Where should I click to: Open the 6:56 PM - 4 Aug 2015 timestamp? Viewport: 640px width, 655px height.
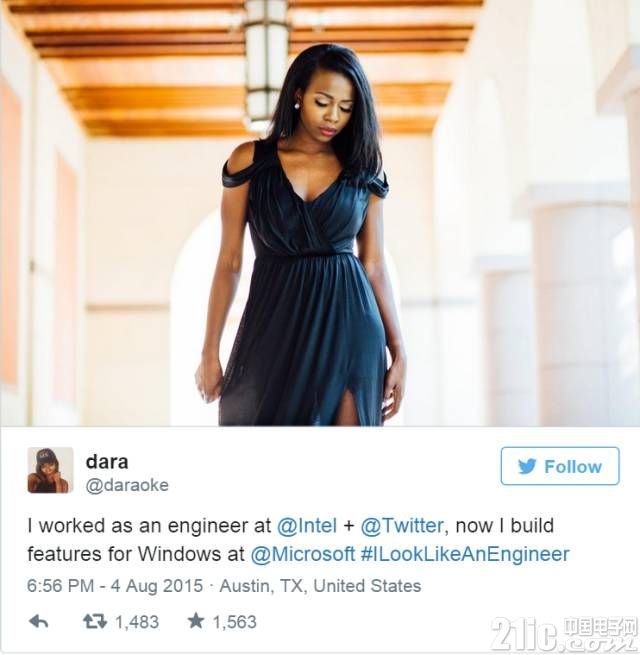click(115, 586)
